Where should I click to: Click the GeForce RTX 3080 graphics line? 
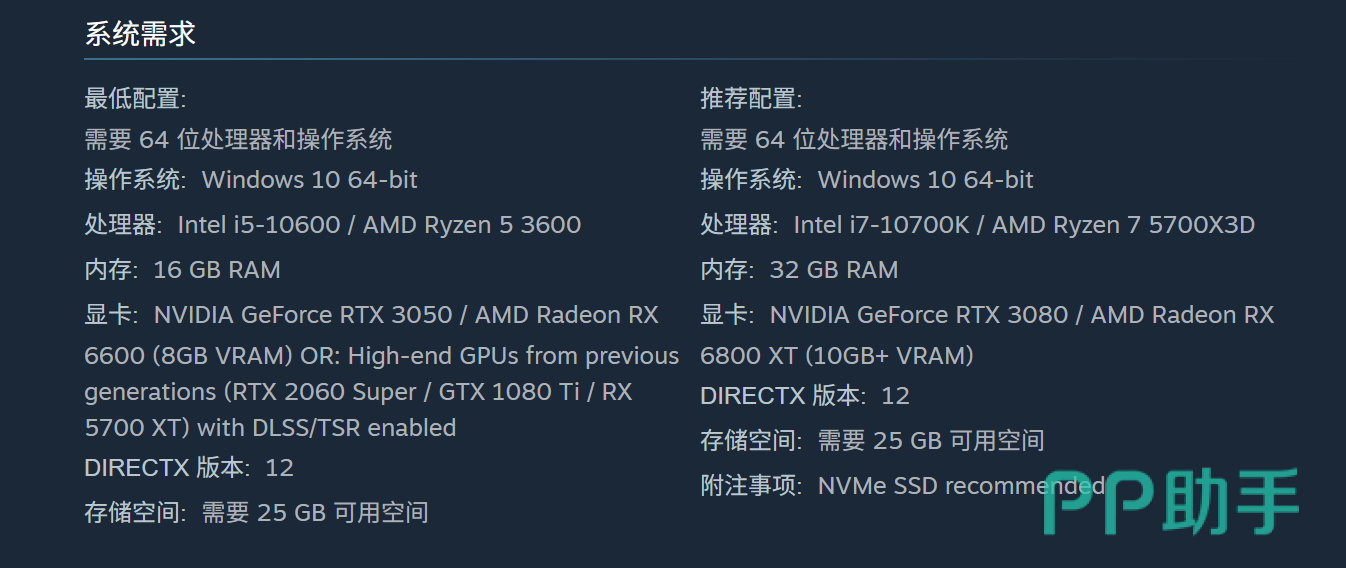point(987,315)
